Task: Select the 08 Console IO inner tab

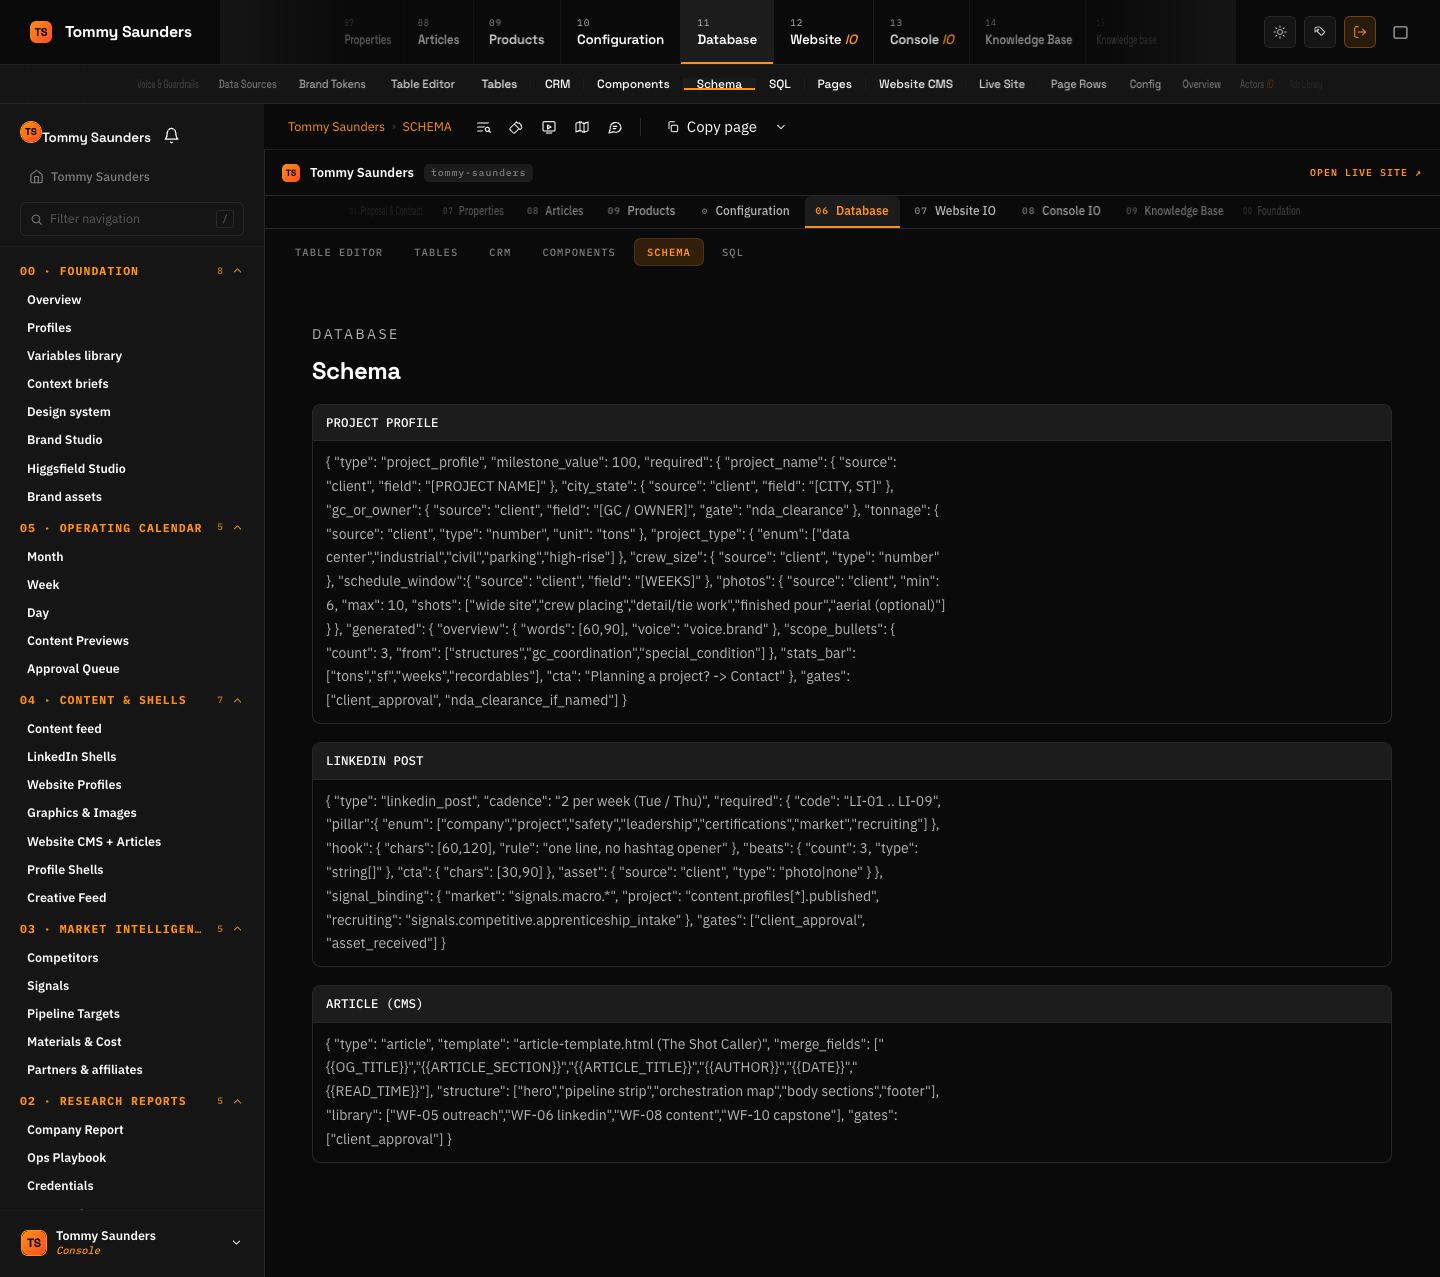Action: coord(1061,211)
